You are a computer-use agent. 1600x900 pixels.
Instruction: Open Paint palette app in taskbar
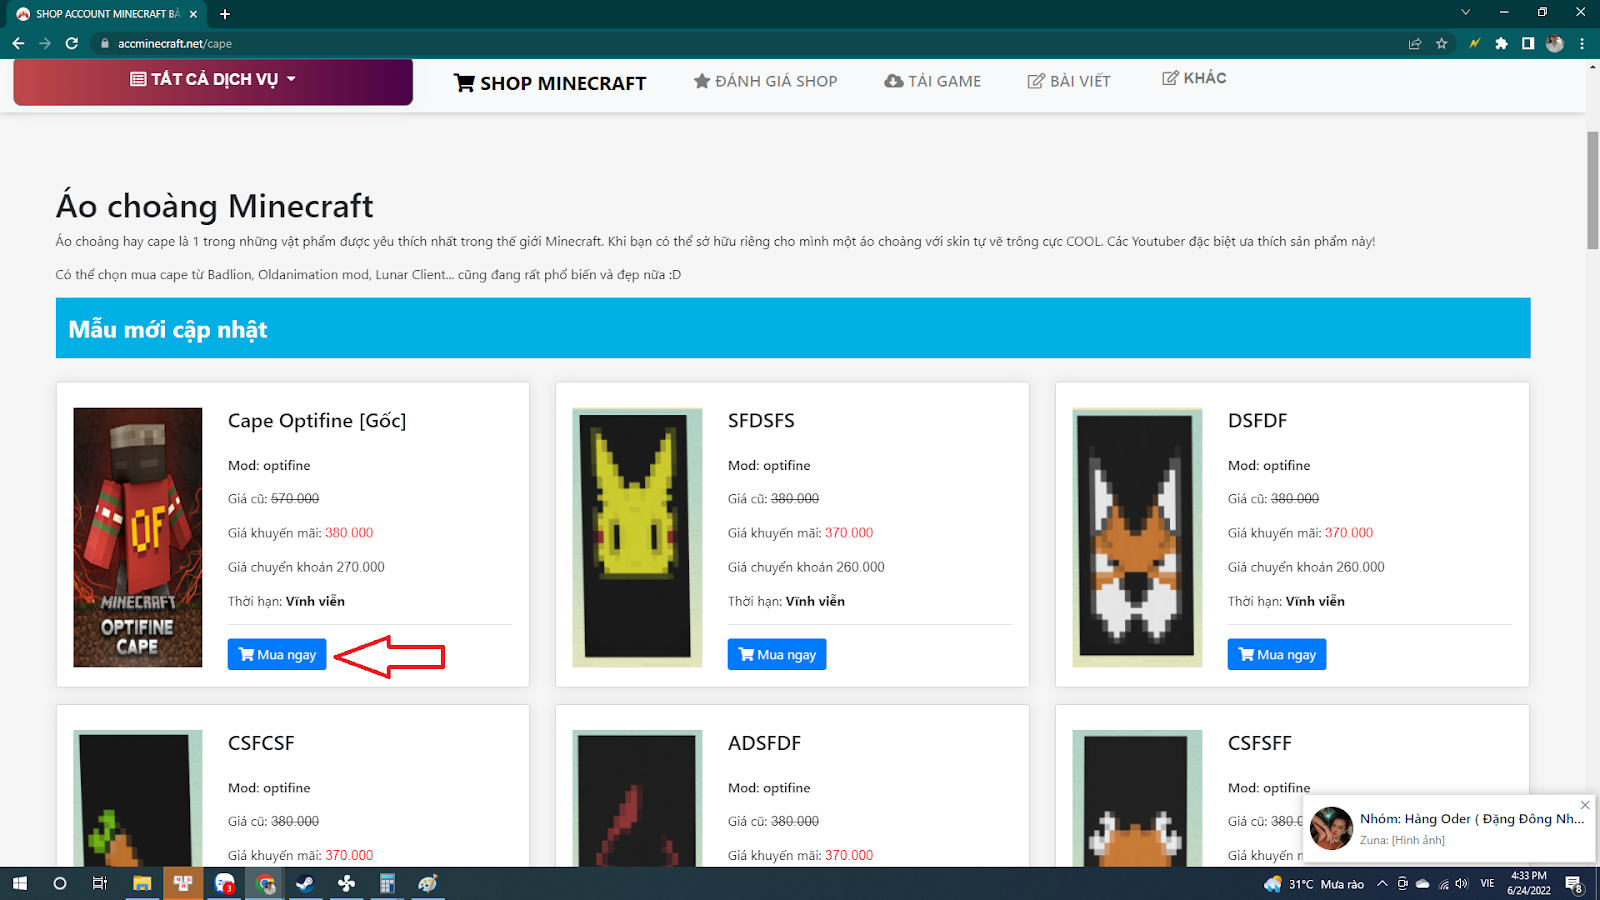(x=428, y=884)
